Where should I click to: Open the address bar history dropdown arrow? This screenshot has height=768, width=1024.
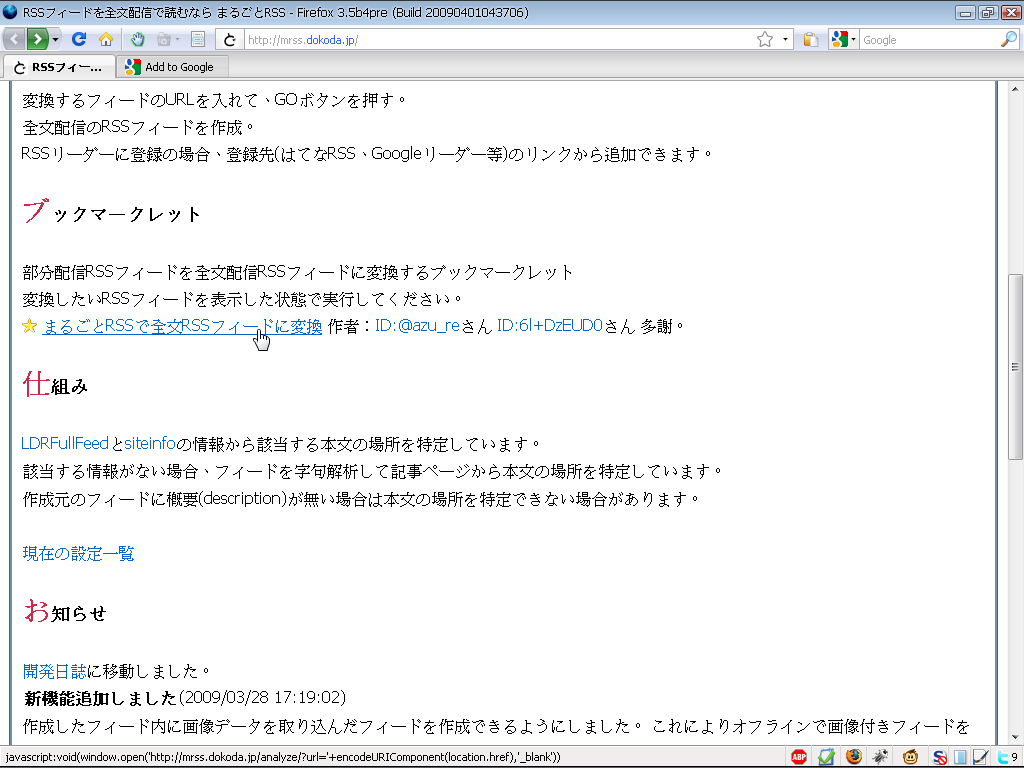tap(785, 40)
